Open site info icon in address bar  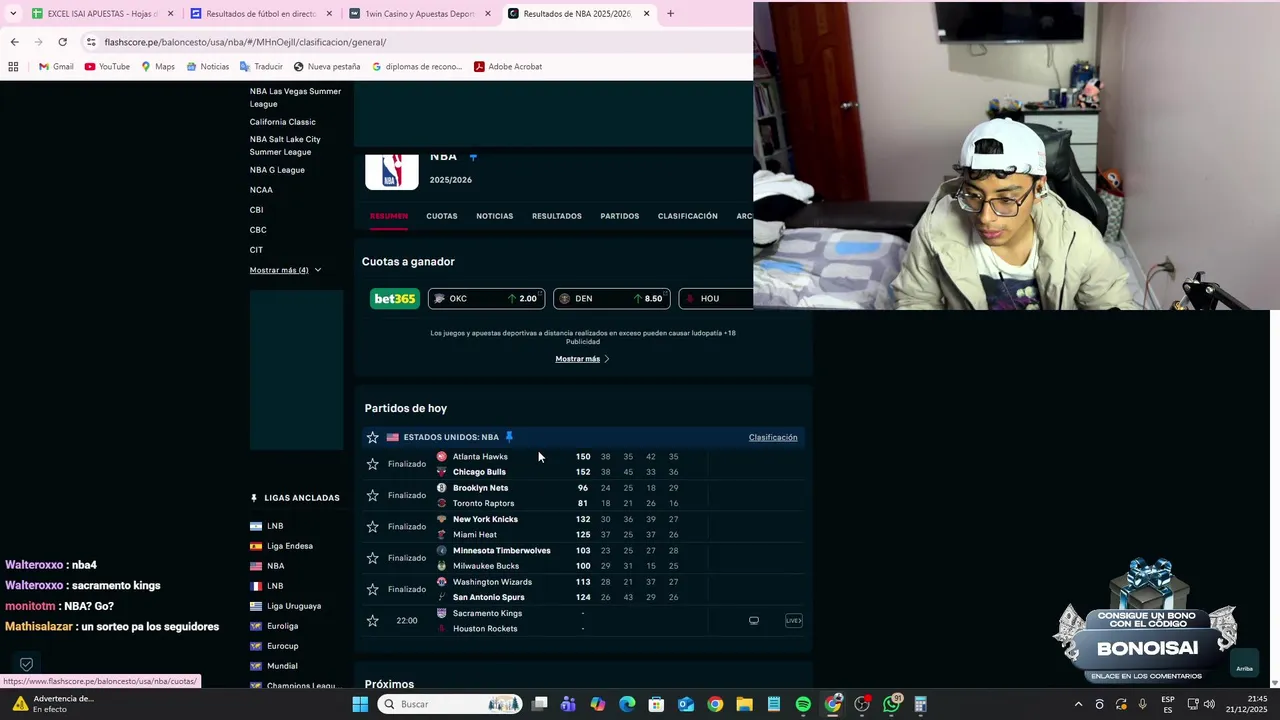pos(91,42)
